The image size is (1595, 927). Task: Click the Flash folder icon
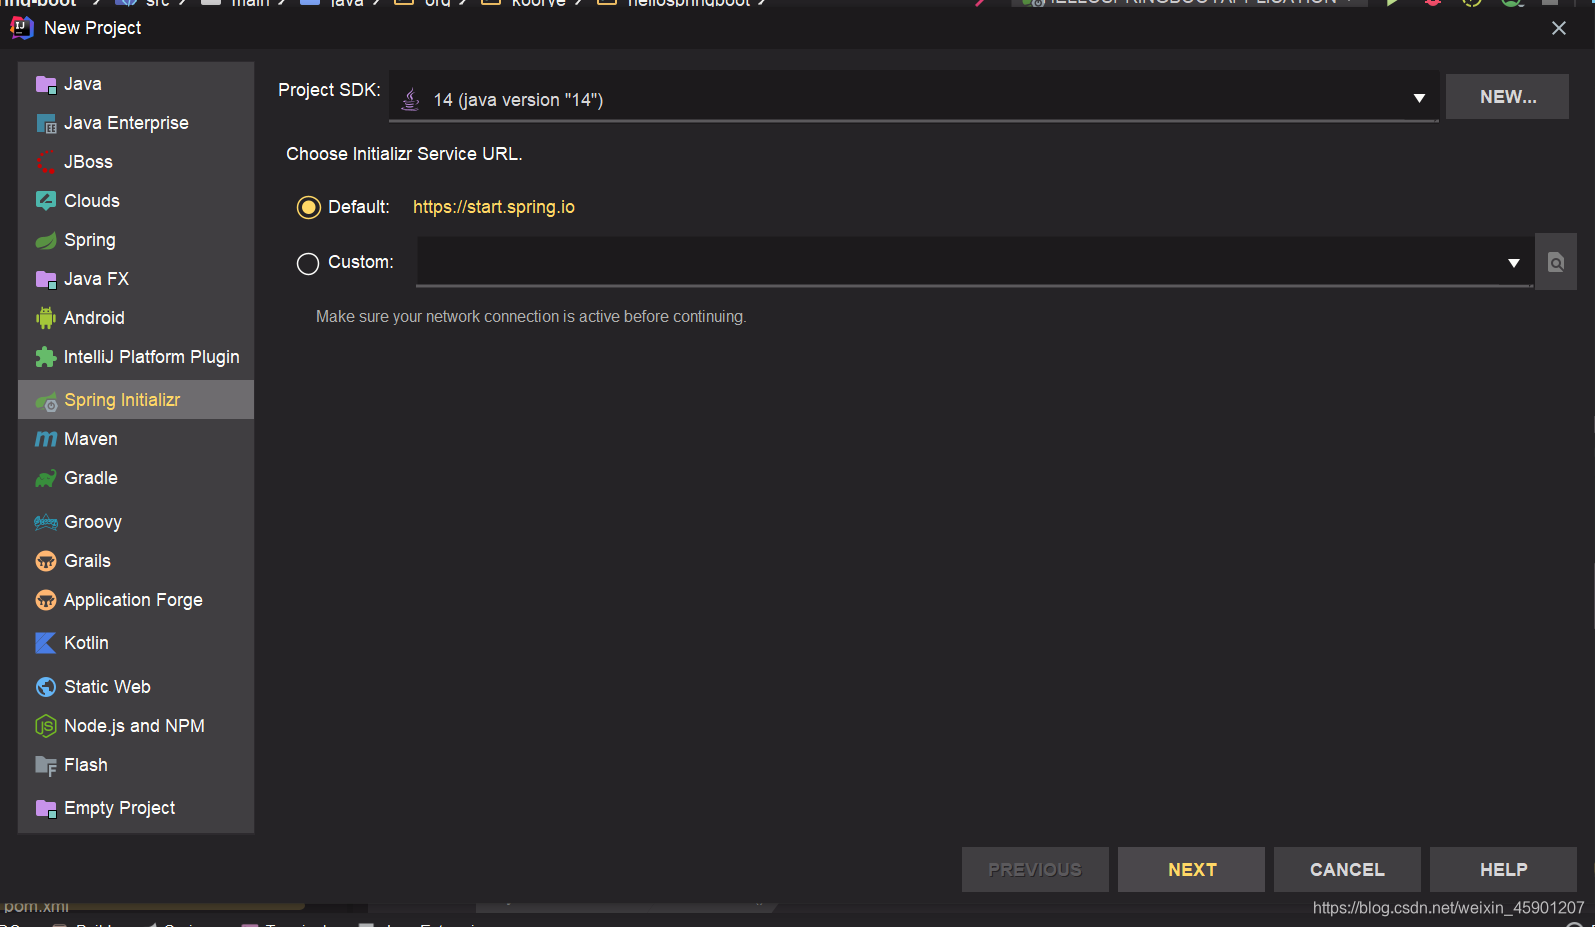pos(46,766)
